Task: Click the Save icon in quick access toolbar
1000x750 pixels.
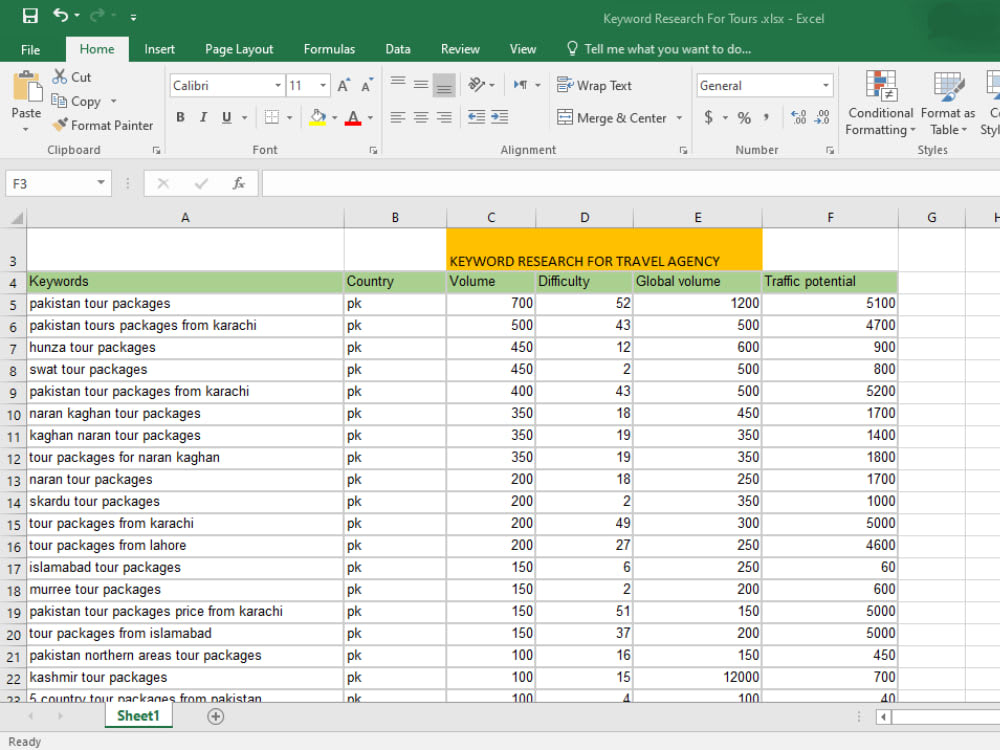Action: (x=30, y=16)
